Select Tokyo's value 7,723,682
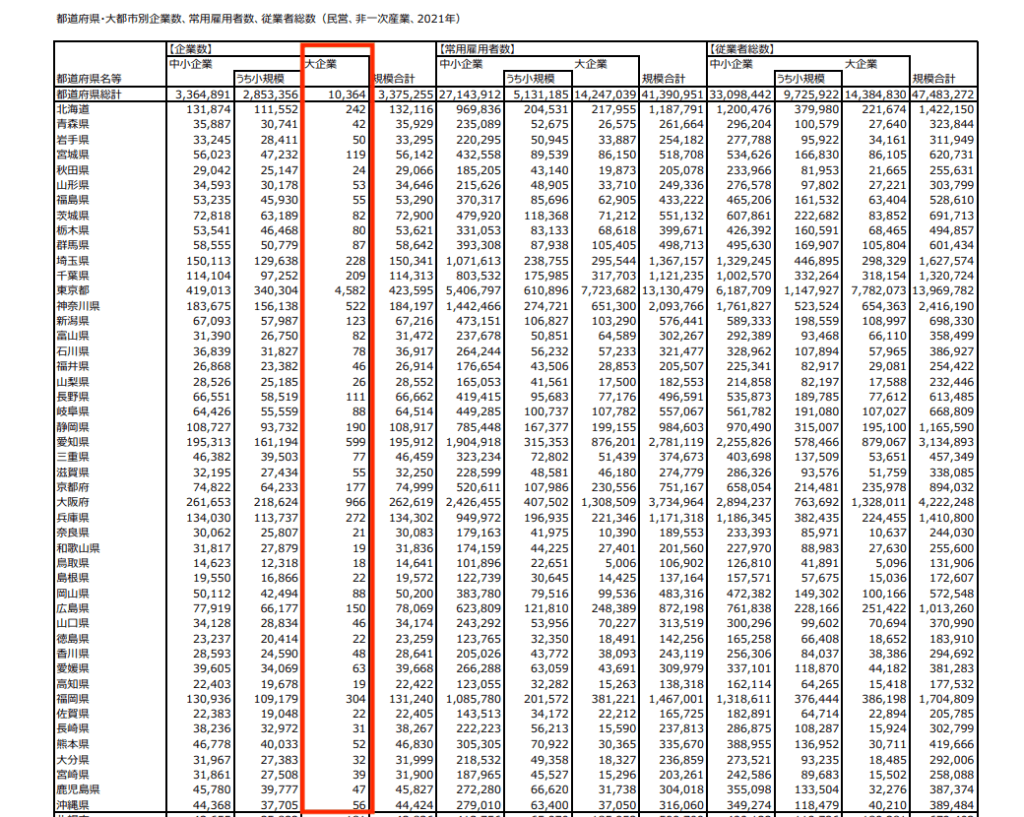The image size is (1024, 817). pyautogui.click(x=608, y=291)
